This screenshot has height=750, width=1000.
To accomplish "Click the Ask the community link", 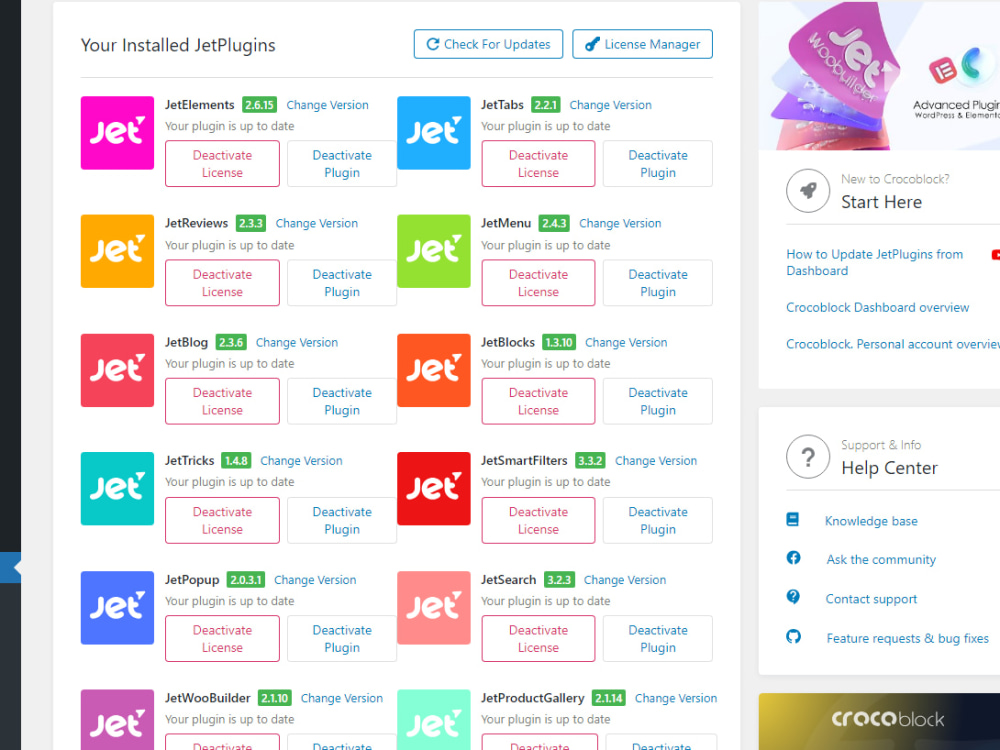I will 880,559.
